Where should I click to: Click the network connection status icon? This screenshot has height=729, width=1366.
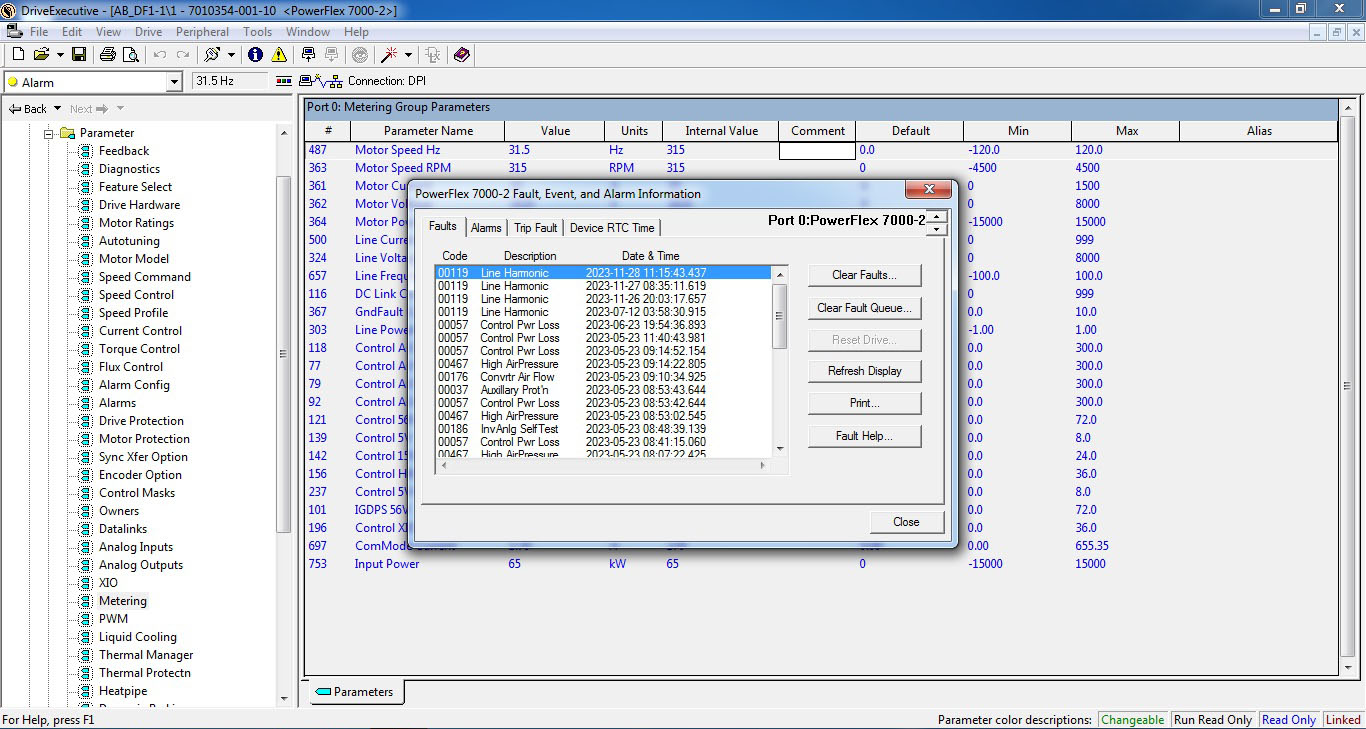tap(320, 81)
